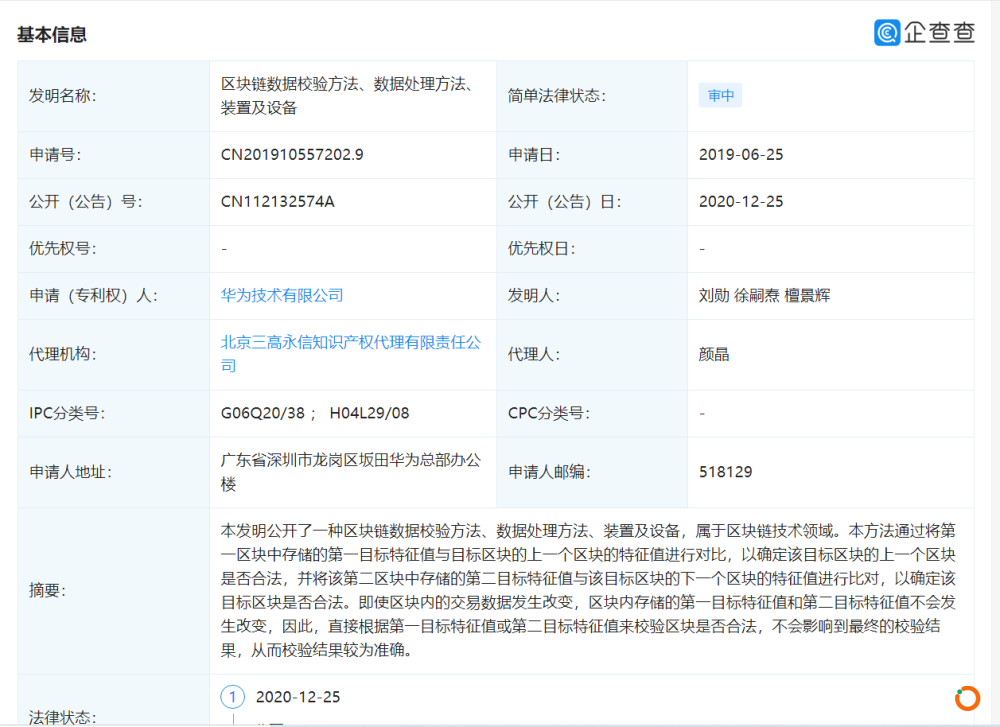
Task: Click the 优先权号 label
Action: (62, 249)
